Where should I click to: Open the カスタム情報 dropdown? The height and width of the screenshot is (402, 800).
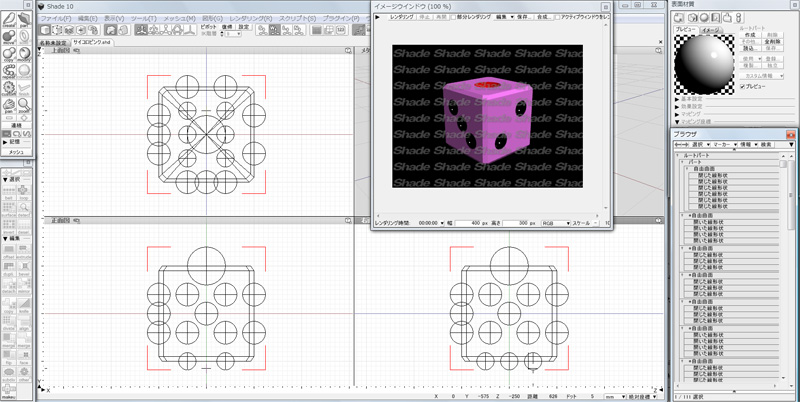pos(761,76)
